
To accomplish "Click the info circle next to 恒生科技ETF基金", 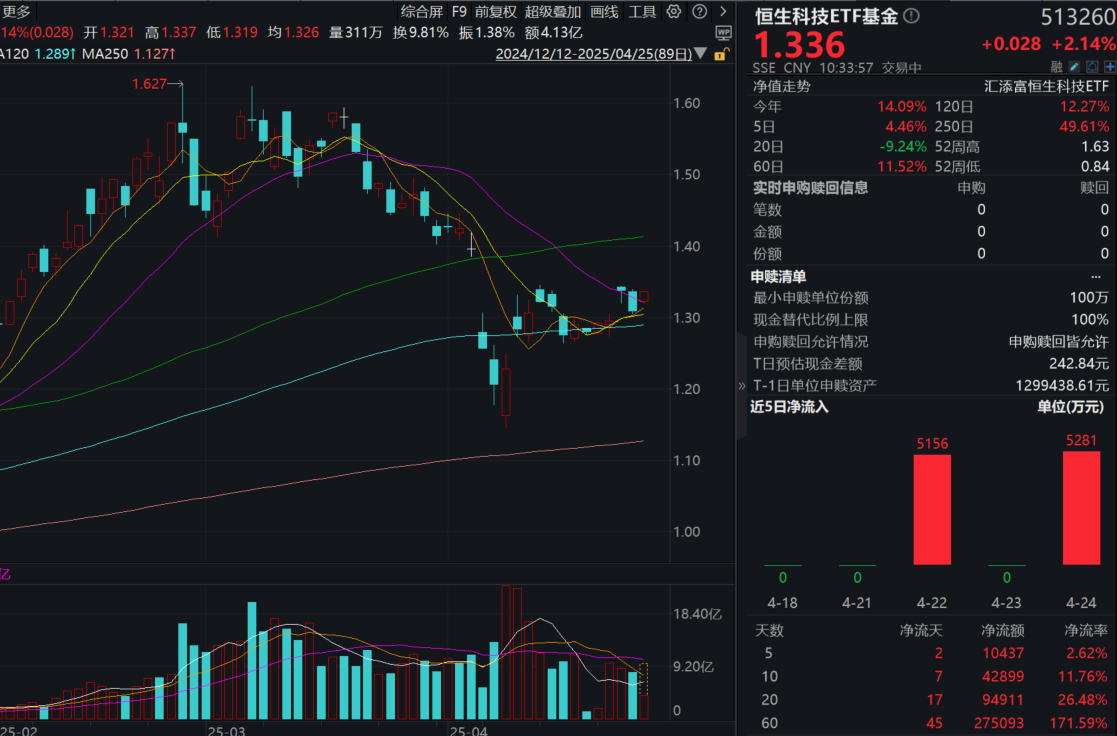I will point(909,16).
